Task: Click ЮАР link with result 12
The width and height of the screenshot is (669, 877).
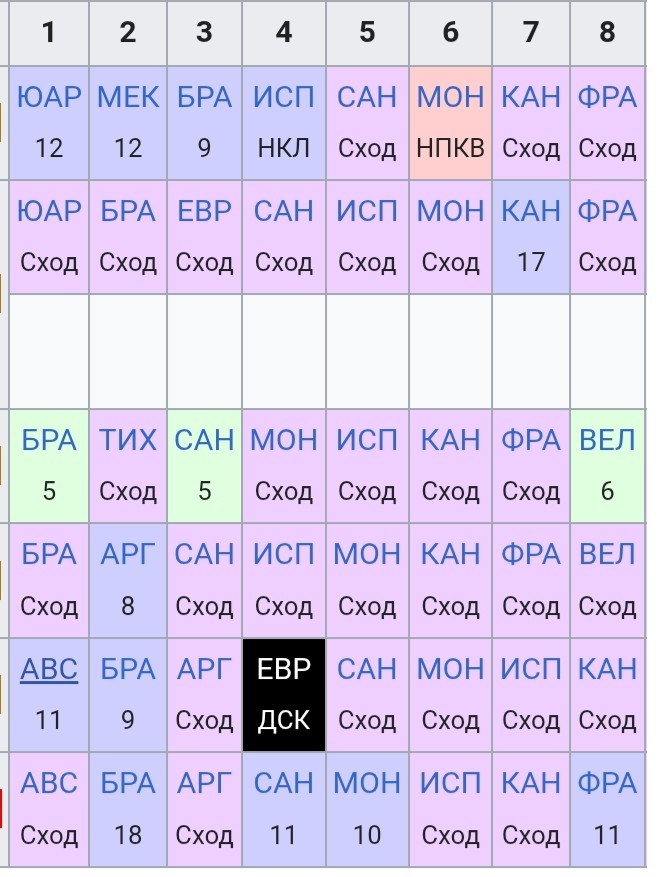Action: (49, 97)
